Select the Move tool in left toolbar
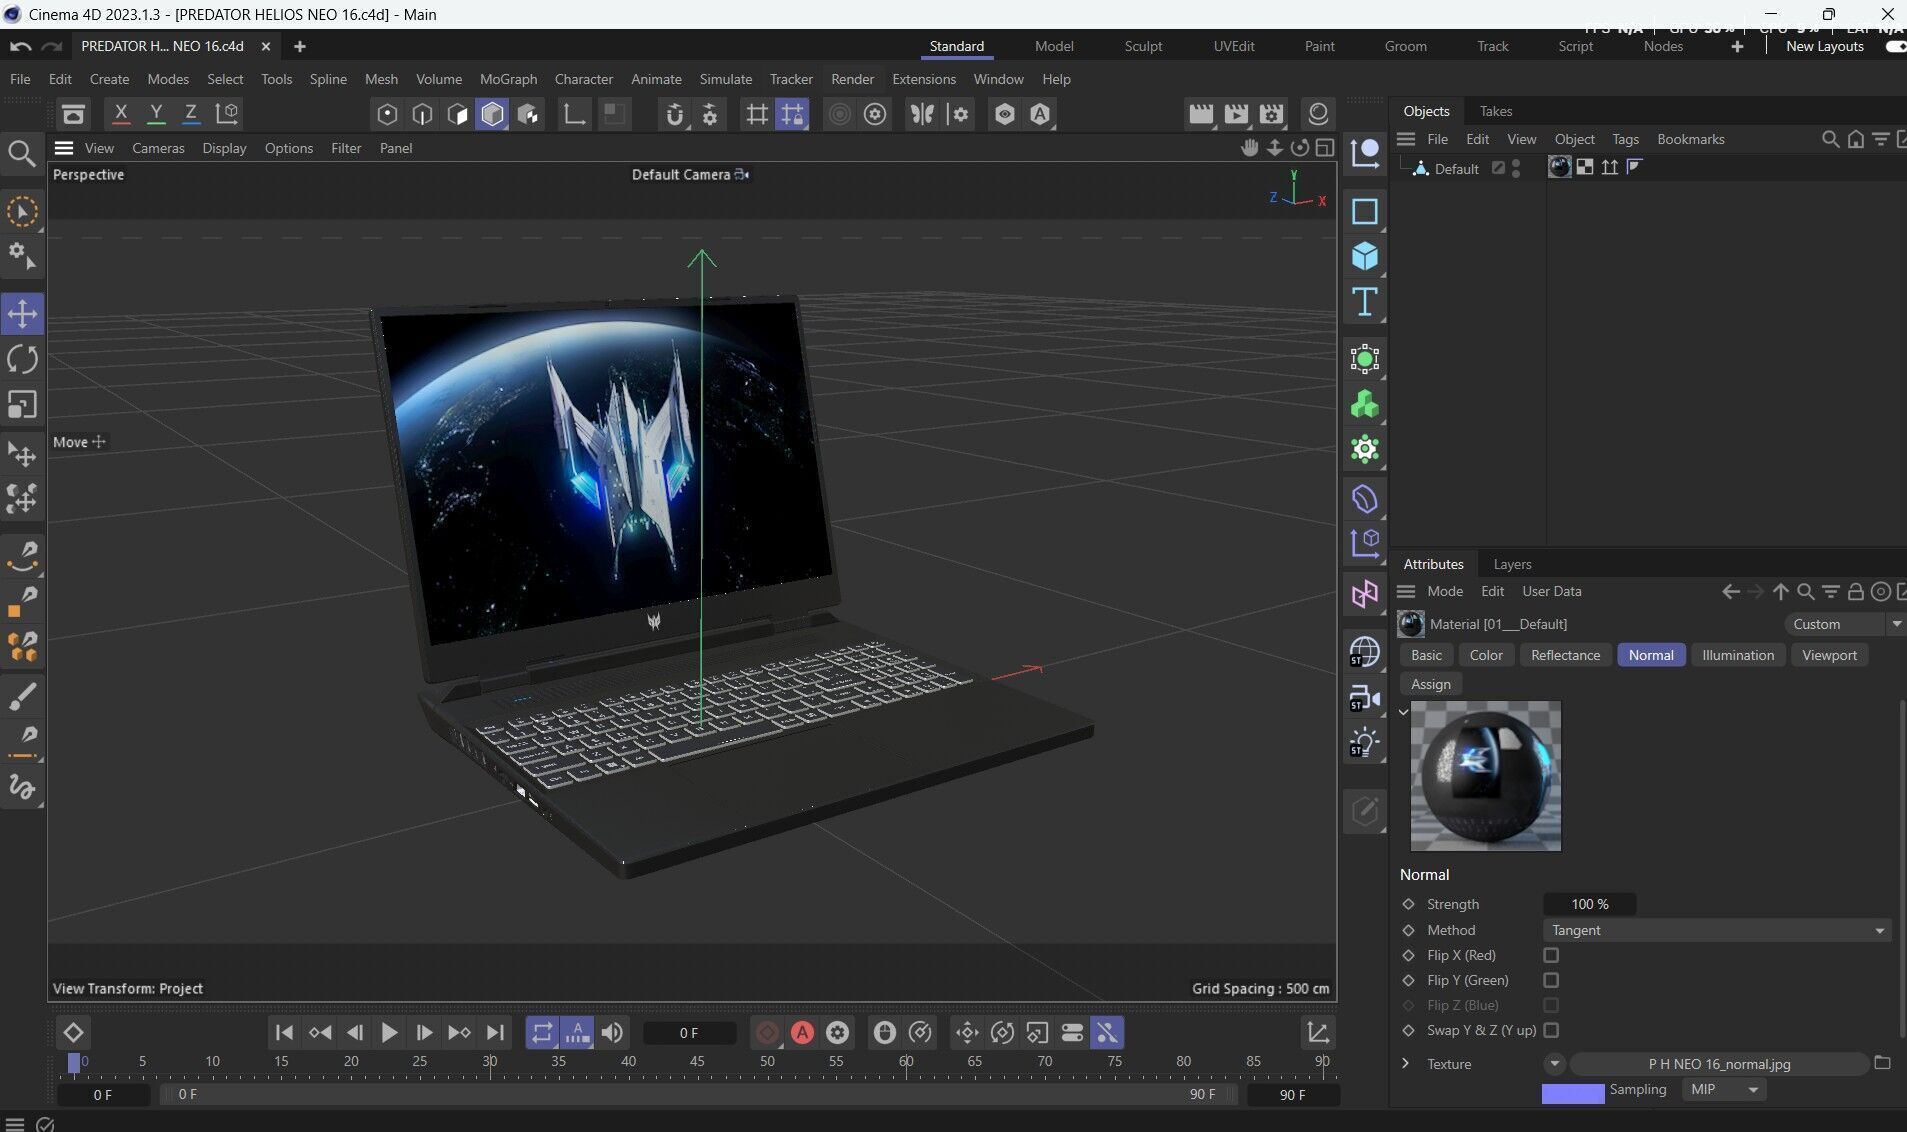This screenshot has height=1132, width=1907. click(22, 314)
